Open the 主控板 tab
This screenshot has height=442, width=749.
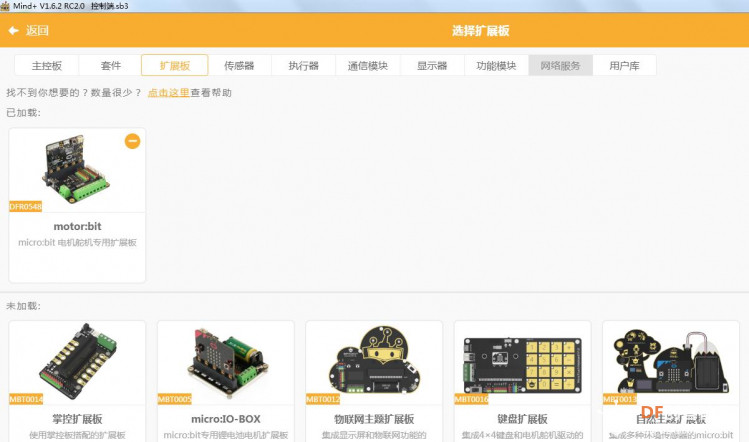click(47, 65)
